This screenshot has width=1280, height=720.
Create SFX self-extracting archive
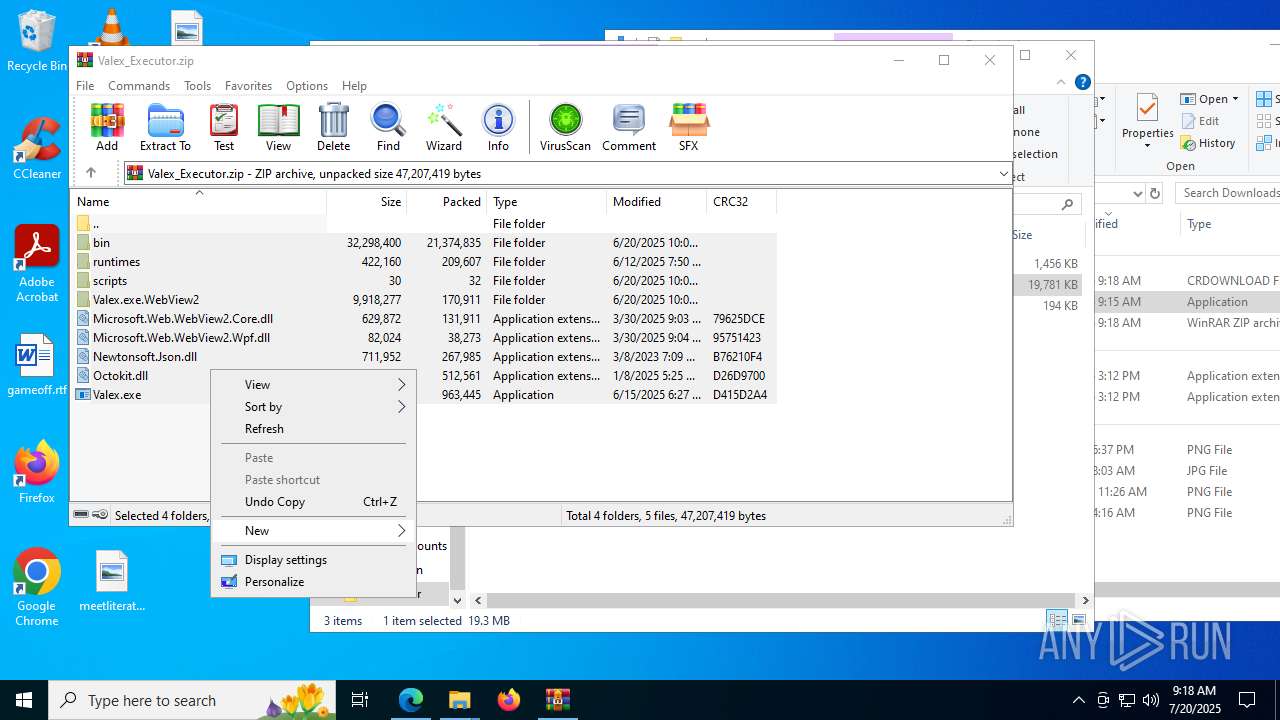point(688,127)
